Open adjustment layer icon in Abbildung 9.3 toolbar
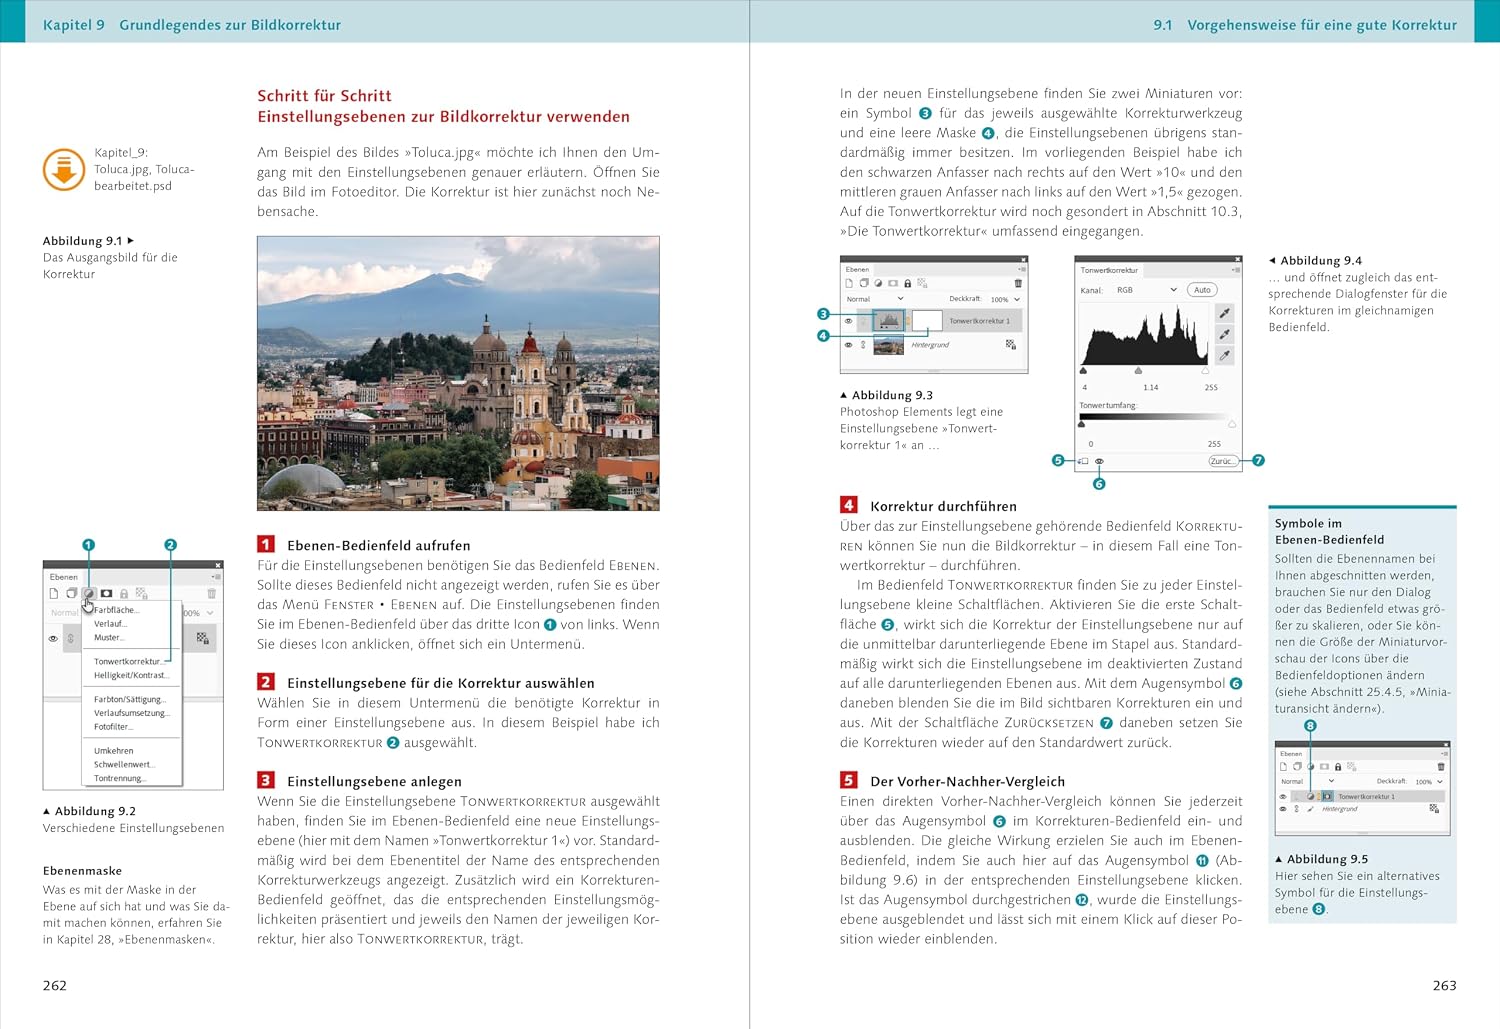 [878, 284]
